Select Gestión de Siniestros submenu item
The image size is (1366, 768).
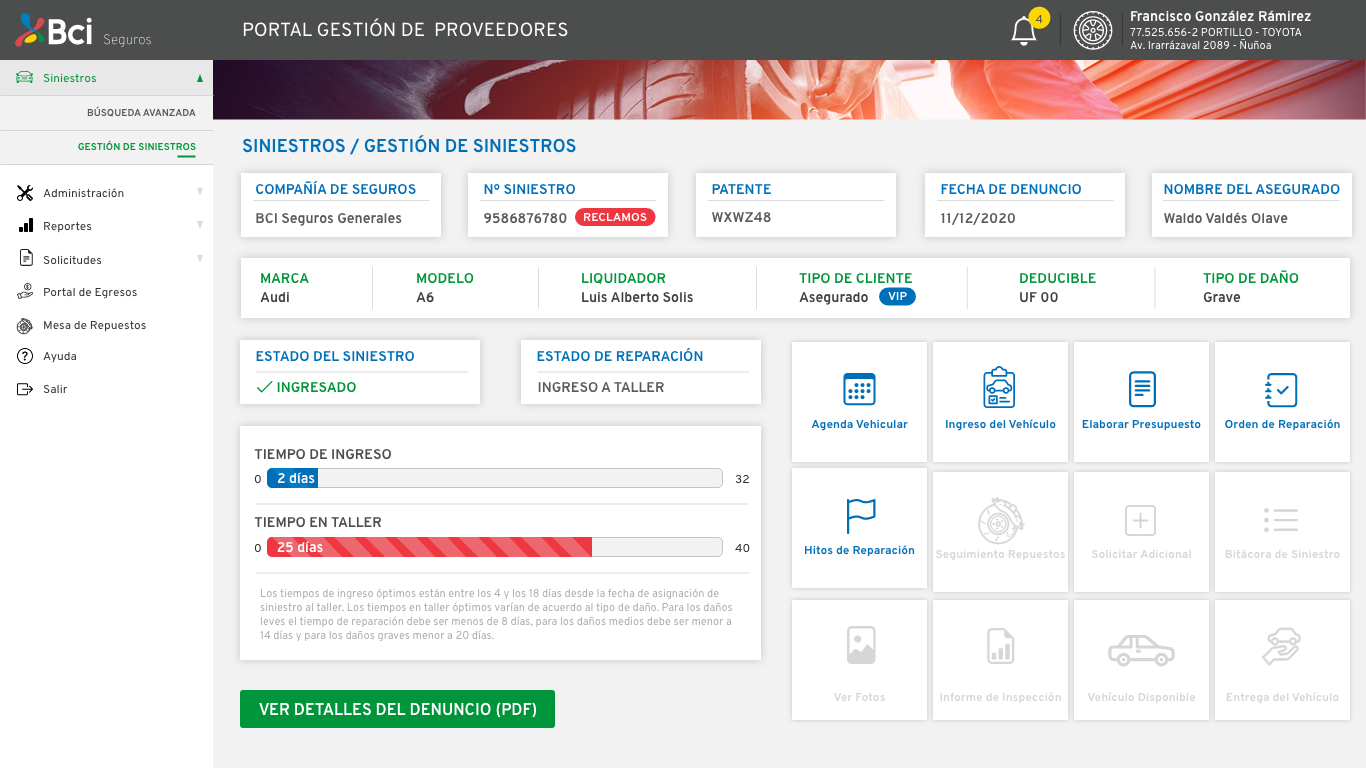pos(137,147)
